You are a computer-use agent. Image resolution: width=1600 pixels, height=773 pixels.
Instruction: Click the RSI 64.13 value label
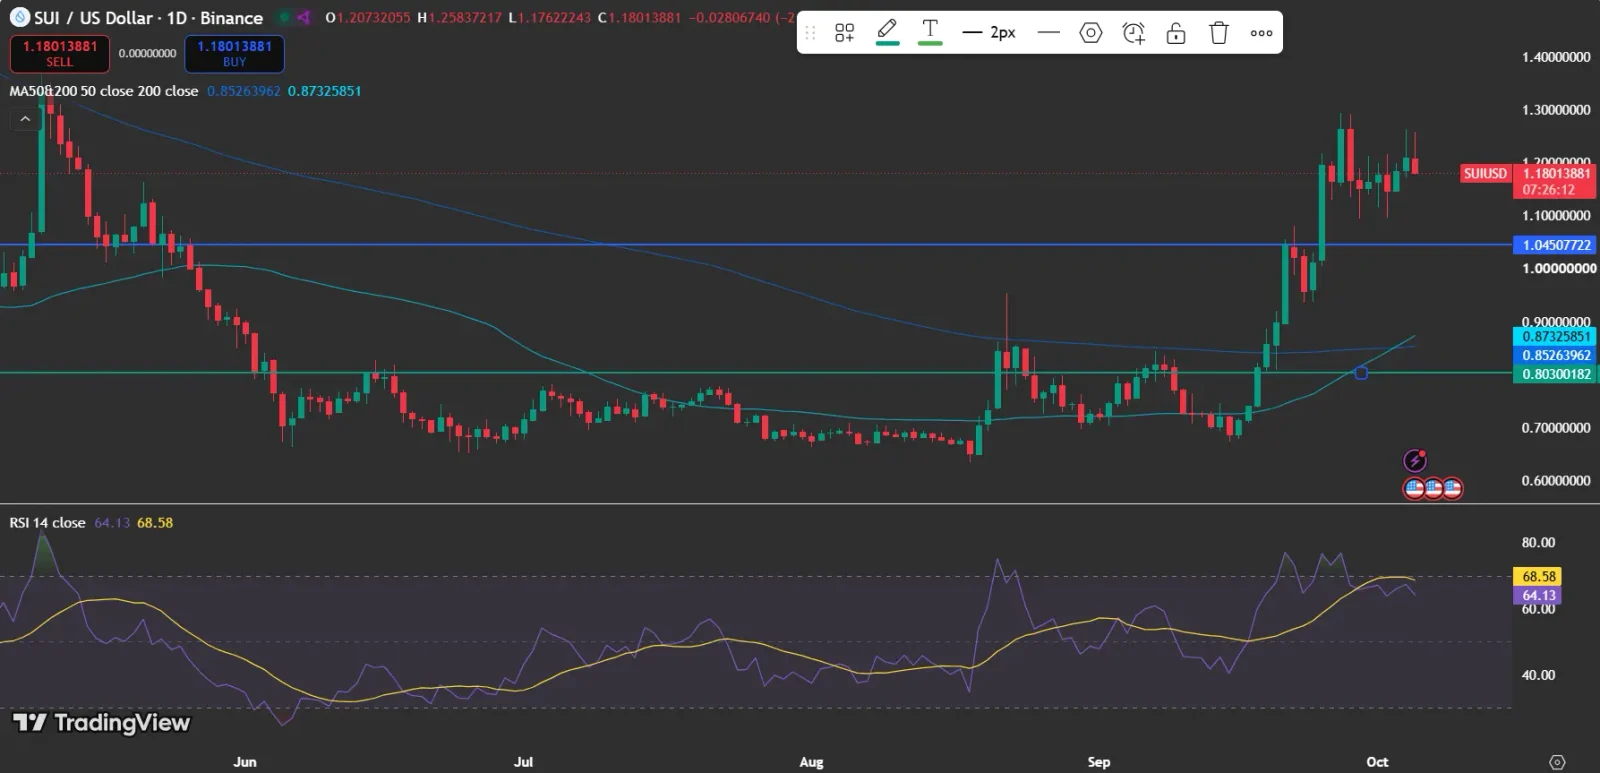(x=1539, y=596)
